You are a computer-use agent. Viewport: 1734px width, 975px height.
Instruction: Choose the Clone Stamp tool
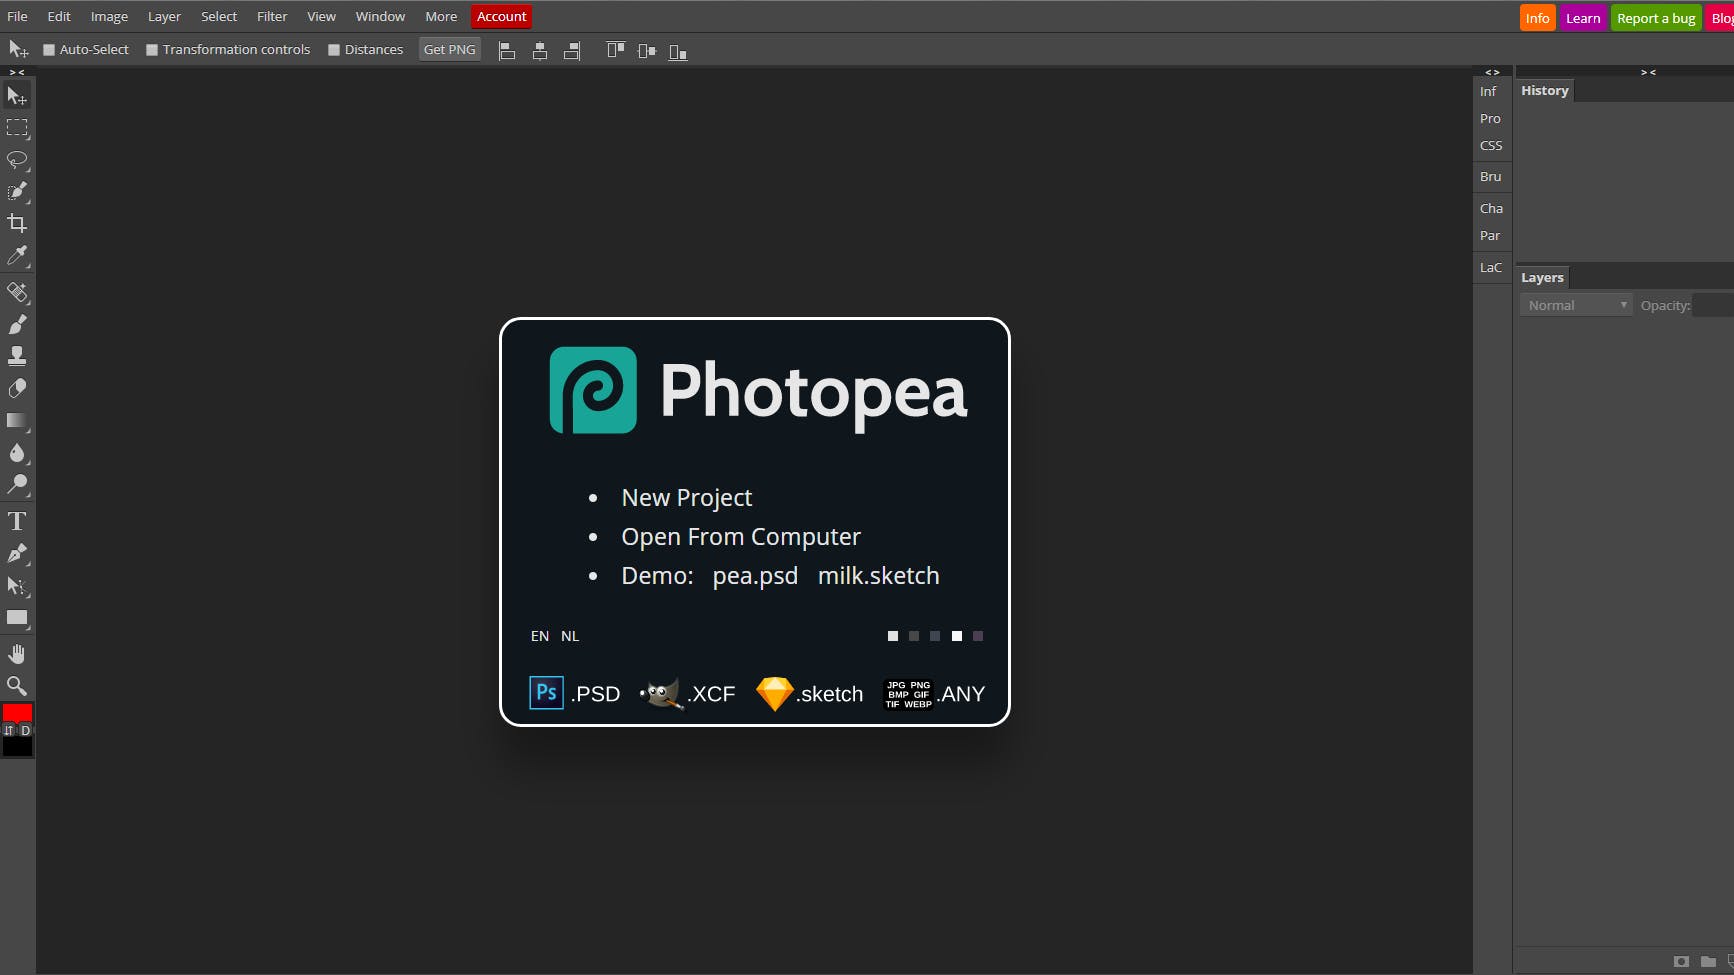tap(16, 354)
